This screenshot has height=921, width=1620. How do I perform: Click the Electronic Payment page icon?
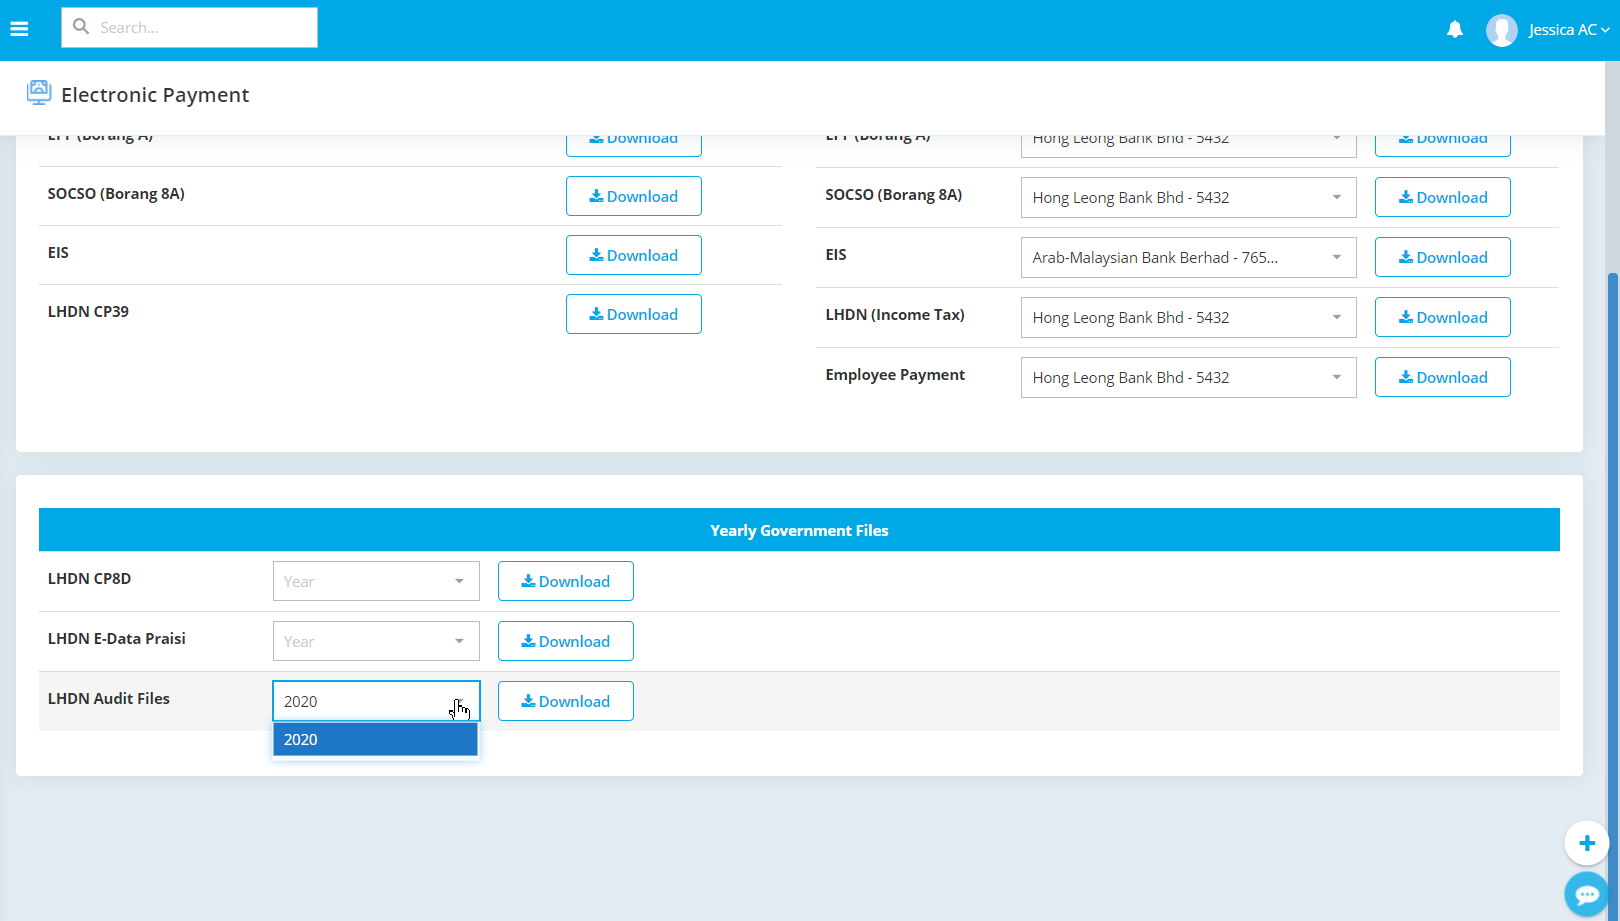coord(39,92)
